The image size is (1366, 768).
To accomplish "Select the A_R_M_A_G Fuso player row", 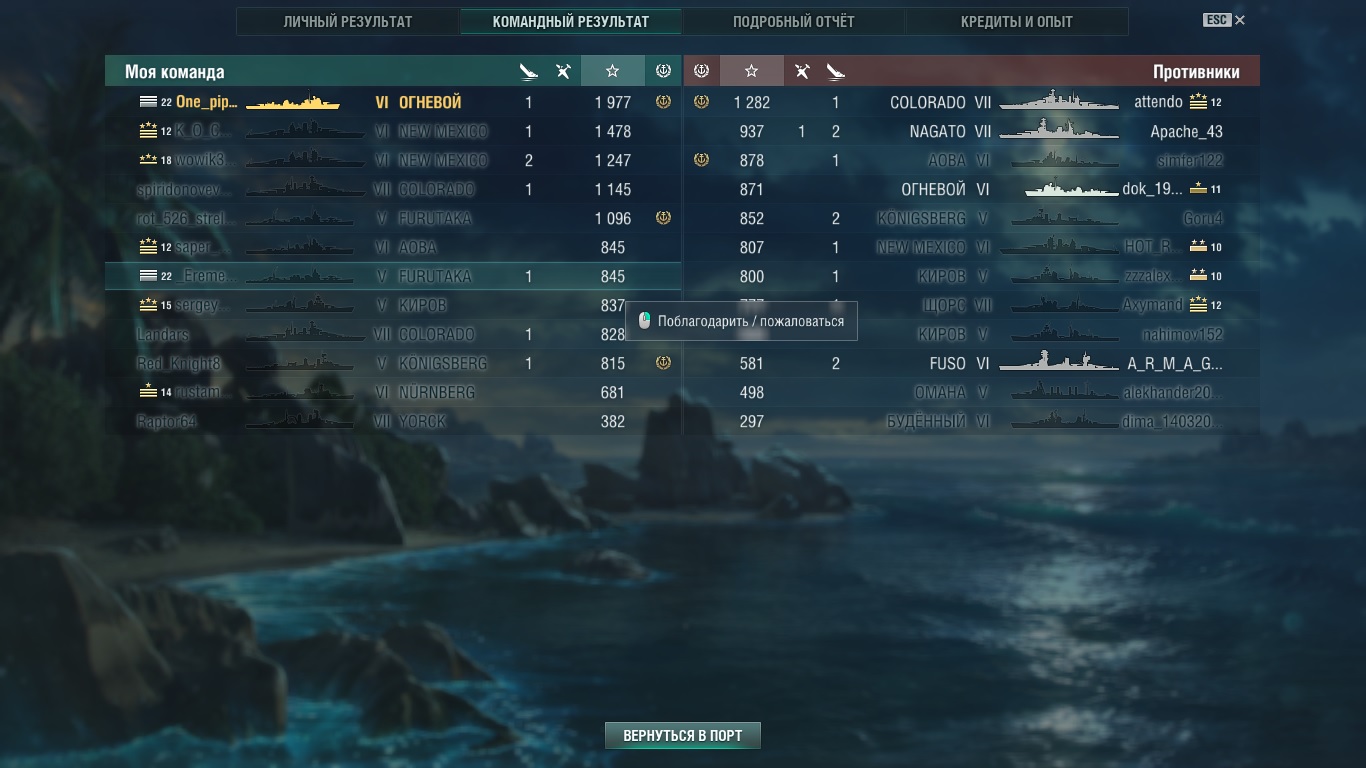I will point(972,363).
